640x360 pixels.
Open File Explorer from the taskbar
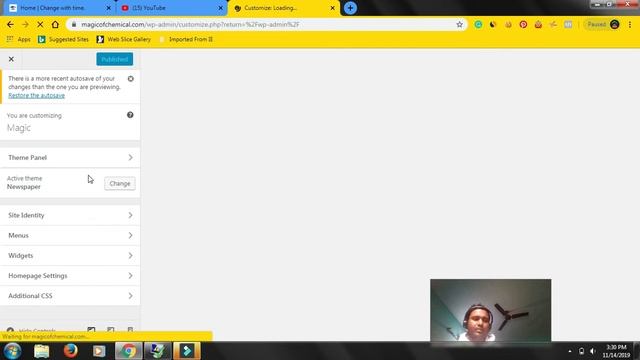(x=42, y=351)
